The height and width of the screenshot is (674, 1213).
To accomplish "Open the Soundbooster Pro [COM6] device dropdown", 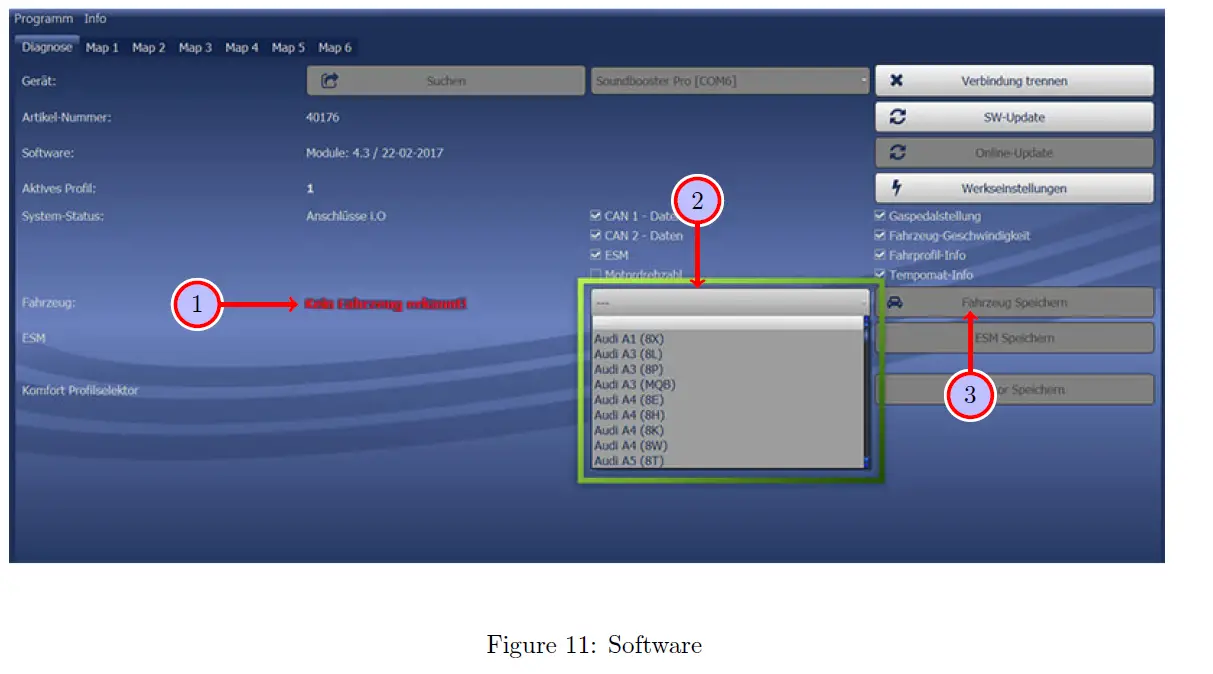I will (x=730, y=81).
